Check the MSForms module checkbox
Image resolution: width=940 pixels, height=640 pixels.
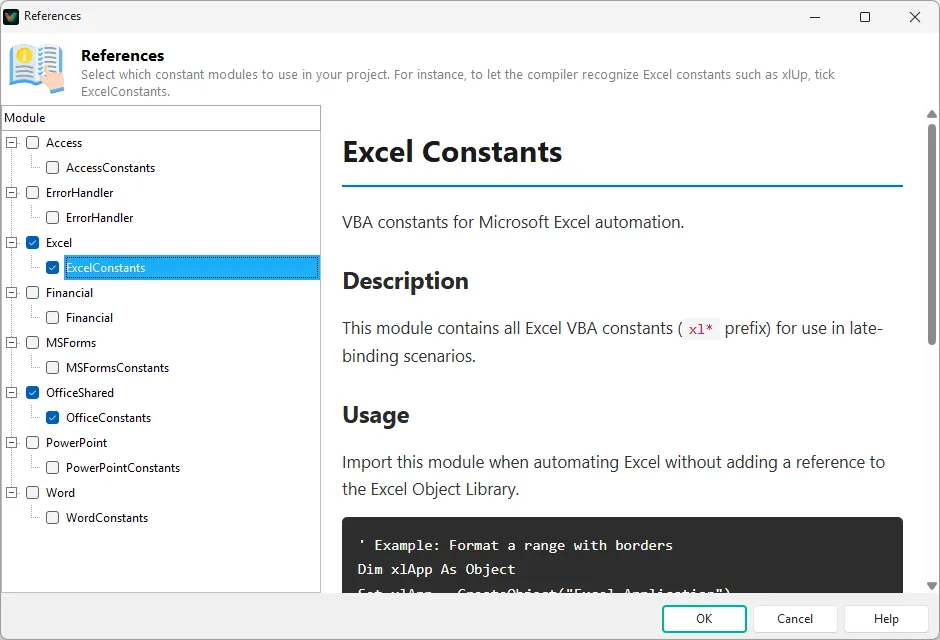pos(32,343)
